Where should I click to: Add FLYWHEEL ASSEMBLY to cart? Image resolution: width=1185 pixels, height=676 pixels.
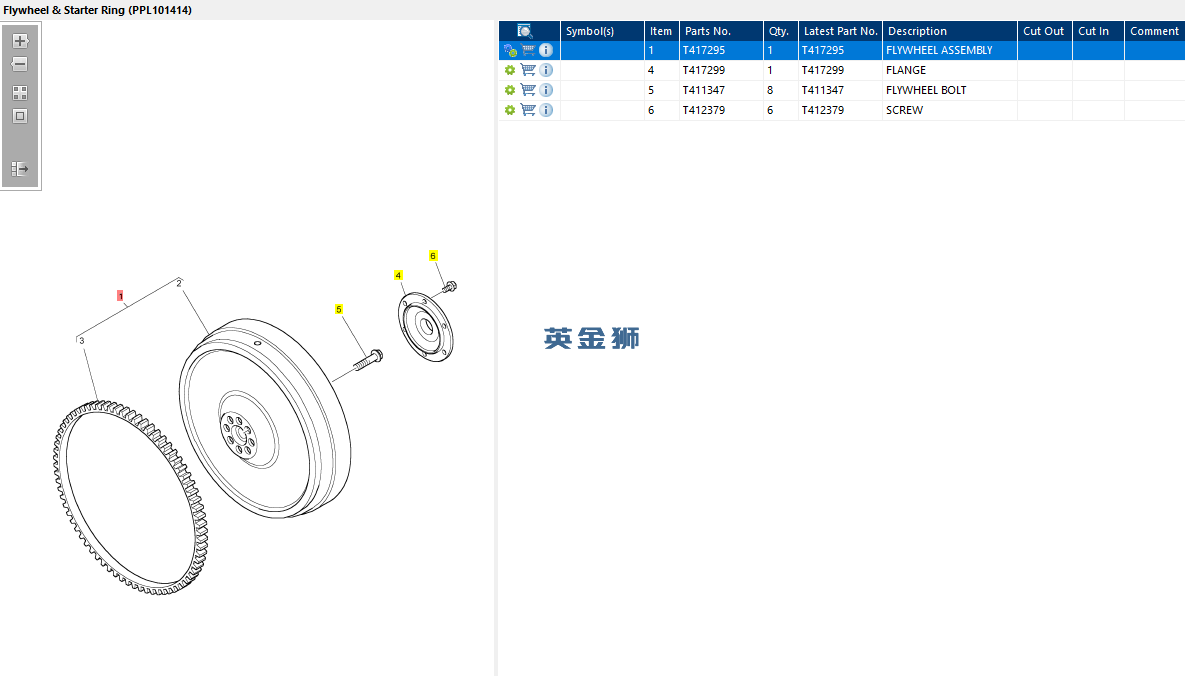528,50
